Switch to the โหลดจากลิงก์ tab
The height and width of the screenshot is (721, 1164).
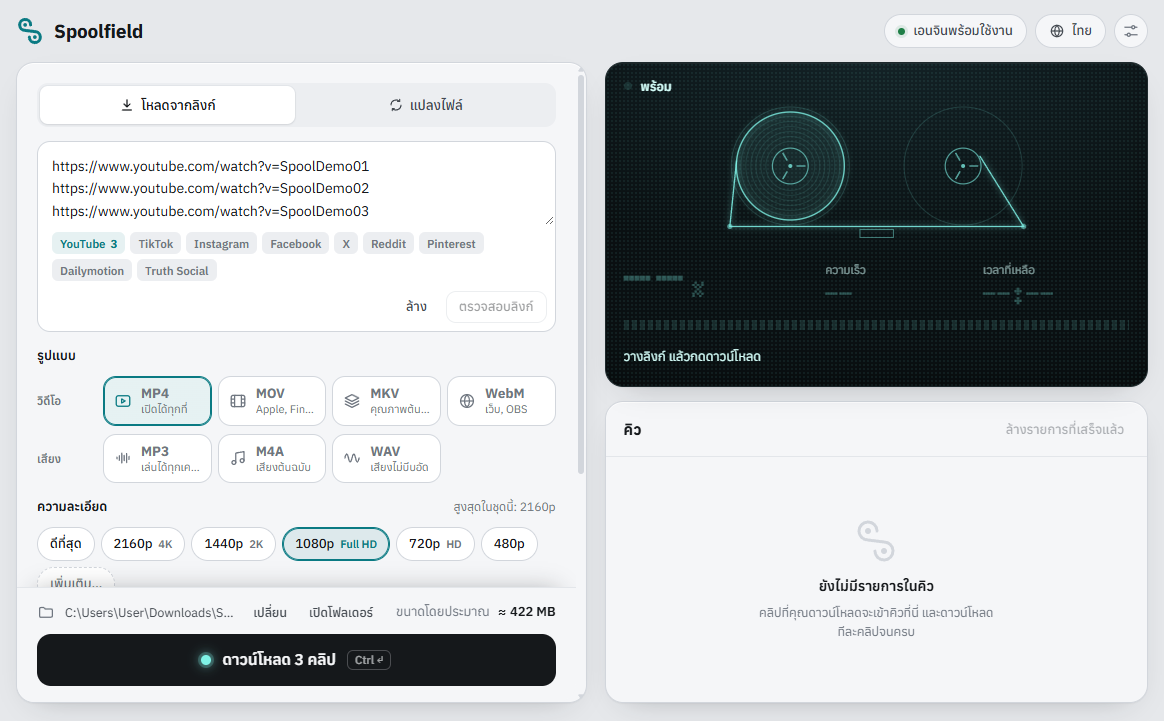(x=168, y=105)
